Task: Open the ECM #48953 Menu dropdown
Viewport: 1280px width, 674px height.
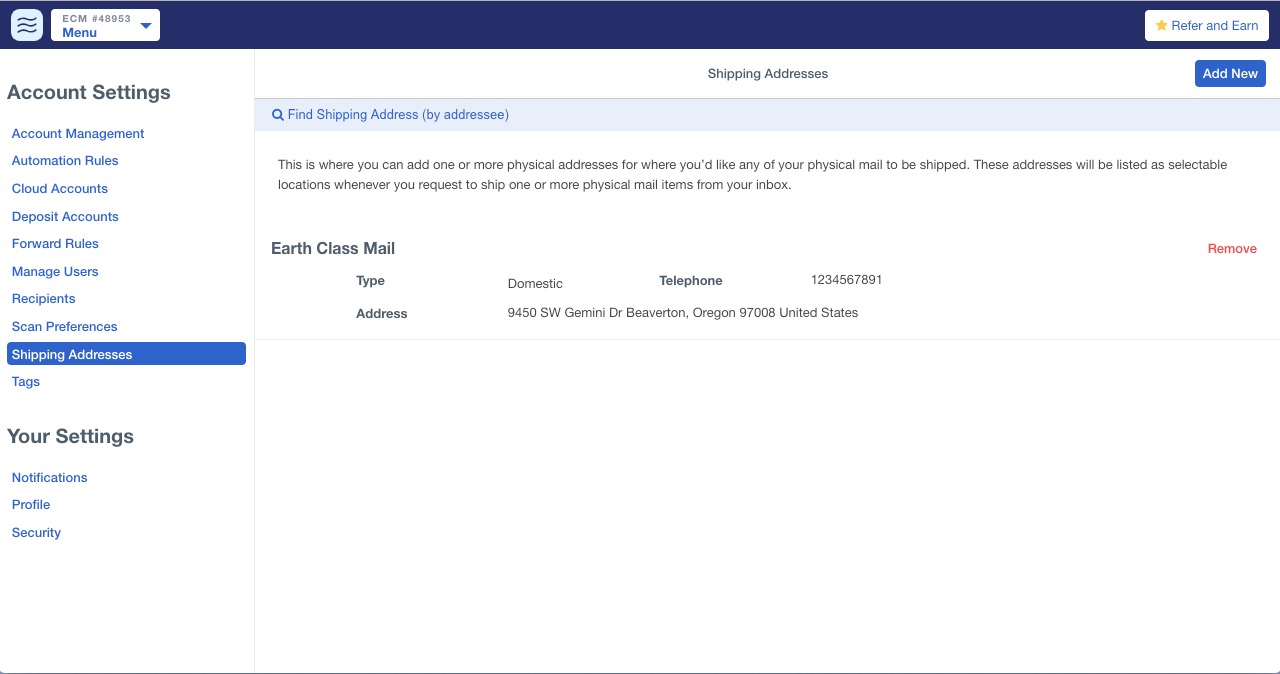Action: click(105, 25)
